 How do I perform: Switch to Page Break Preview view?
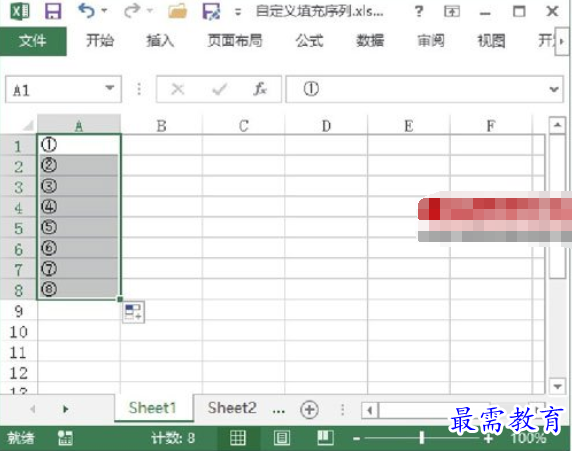tap(325, 438)
